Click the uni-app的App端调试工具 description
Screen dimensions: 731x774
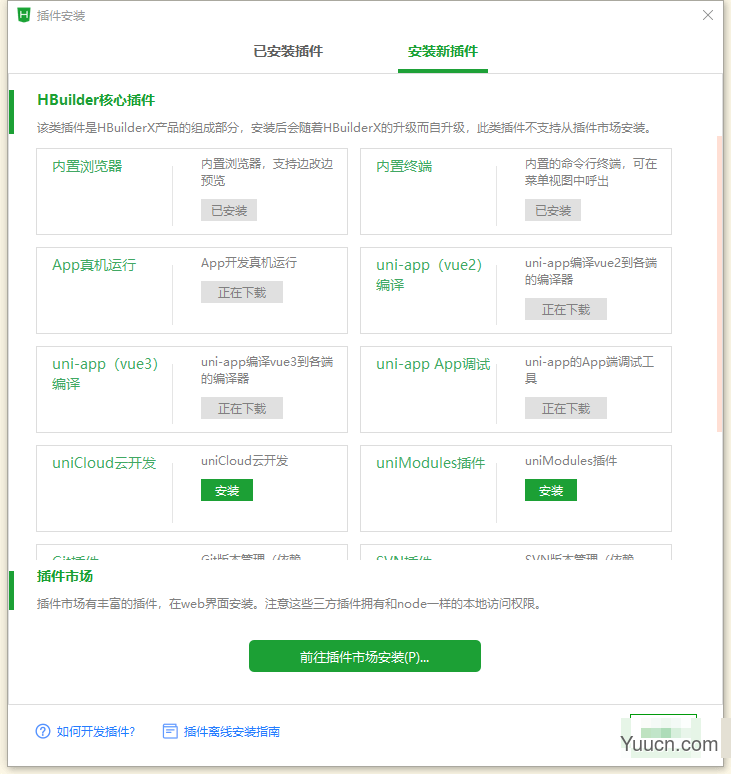click(589, 370)
